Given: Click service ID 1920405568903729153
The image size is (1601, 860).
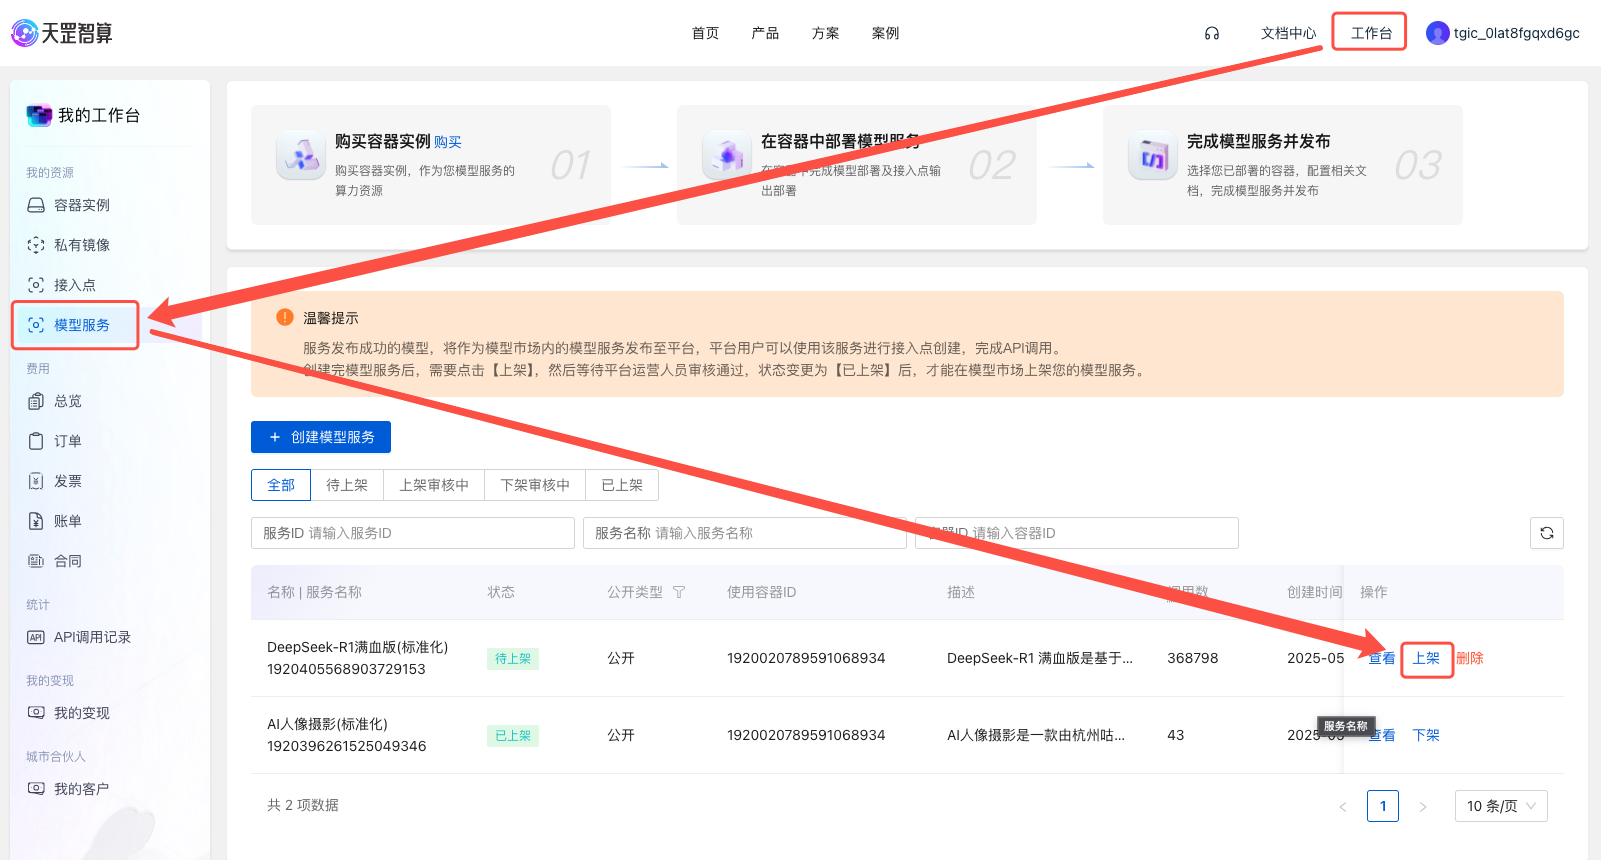Looking at the screenshot, I should coord(346,669).
